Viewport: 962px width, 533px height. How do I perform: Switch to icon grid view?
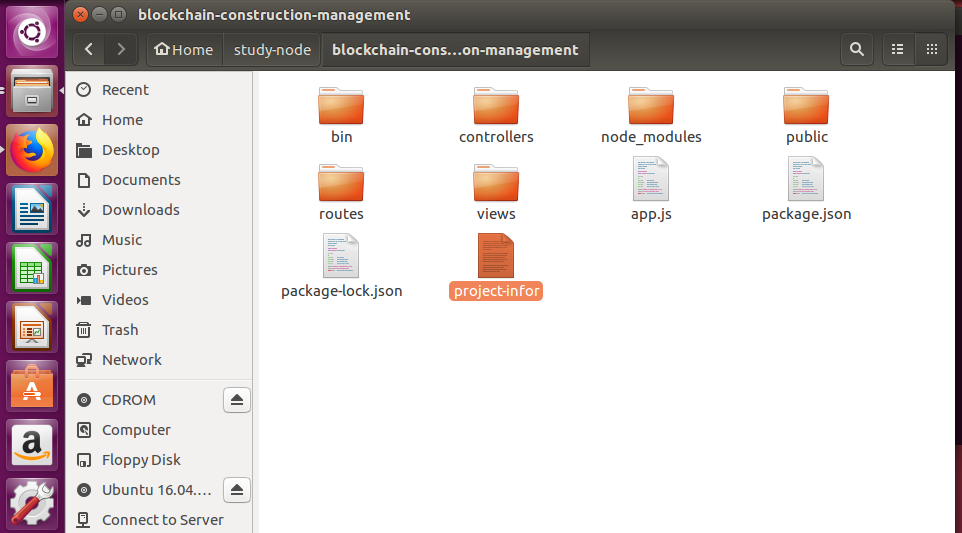(x=931, y=50)
